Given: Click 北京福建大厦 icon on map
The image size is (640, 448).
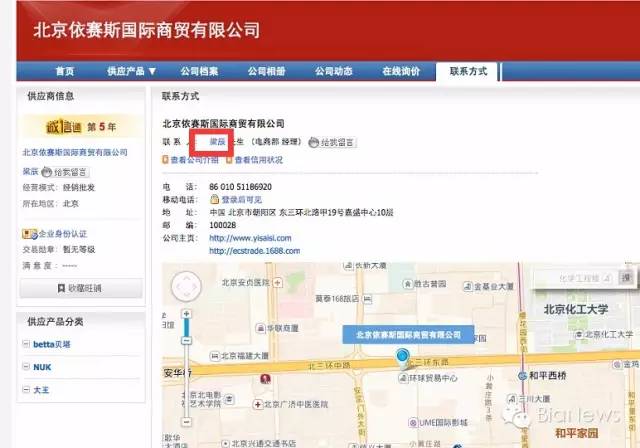Looking at the screenshot, I should 215,356.
